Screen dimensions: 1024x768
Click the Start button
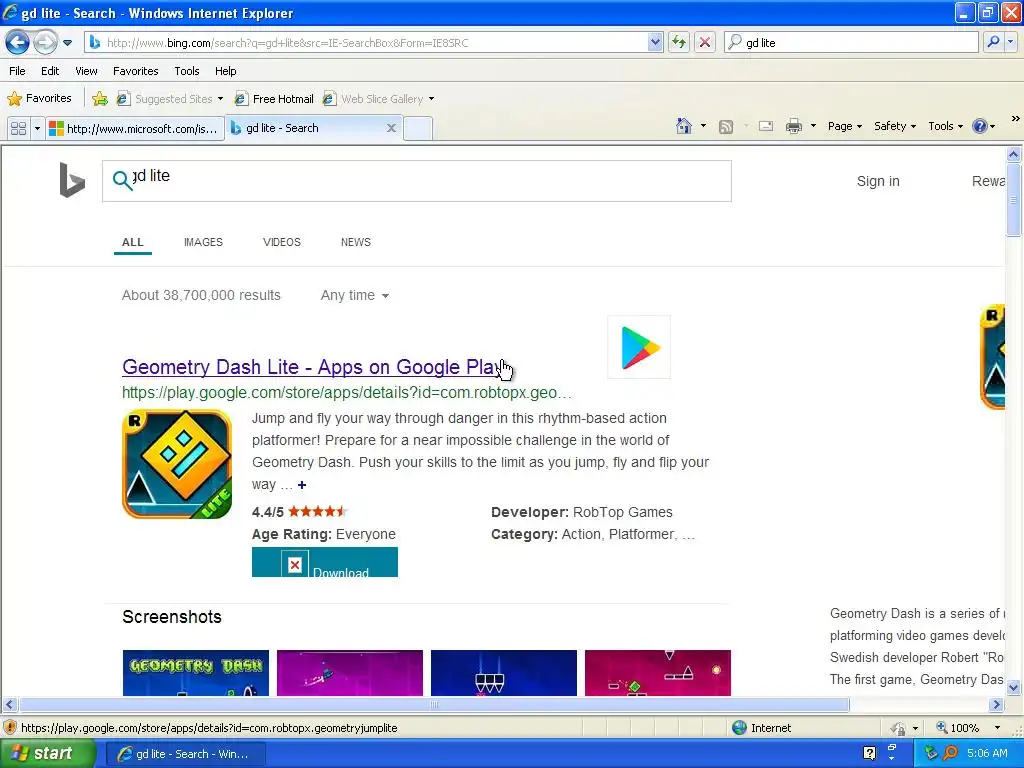[48, 754]
